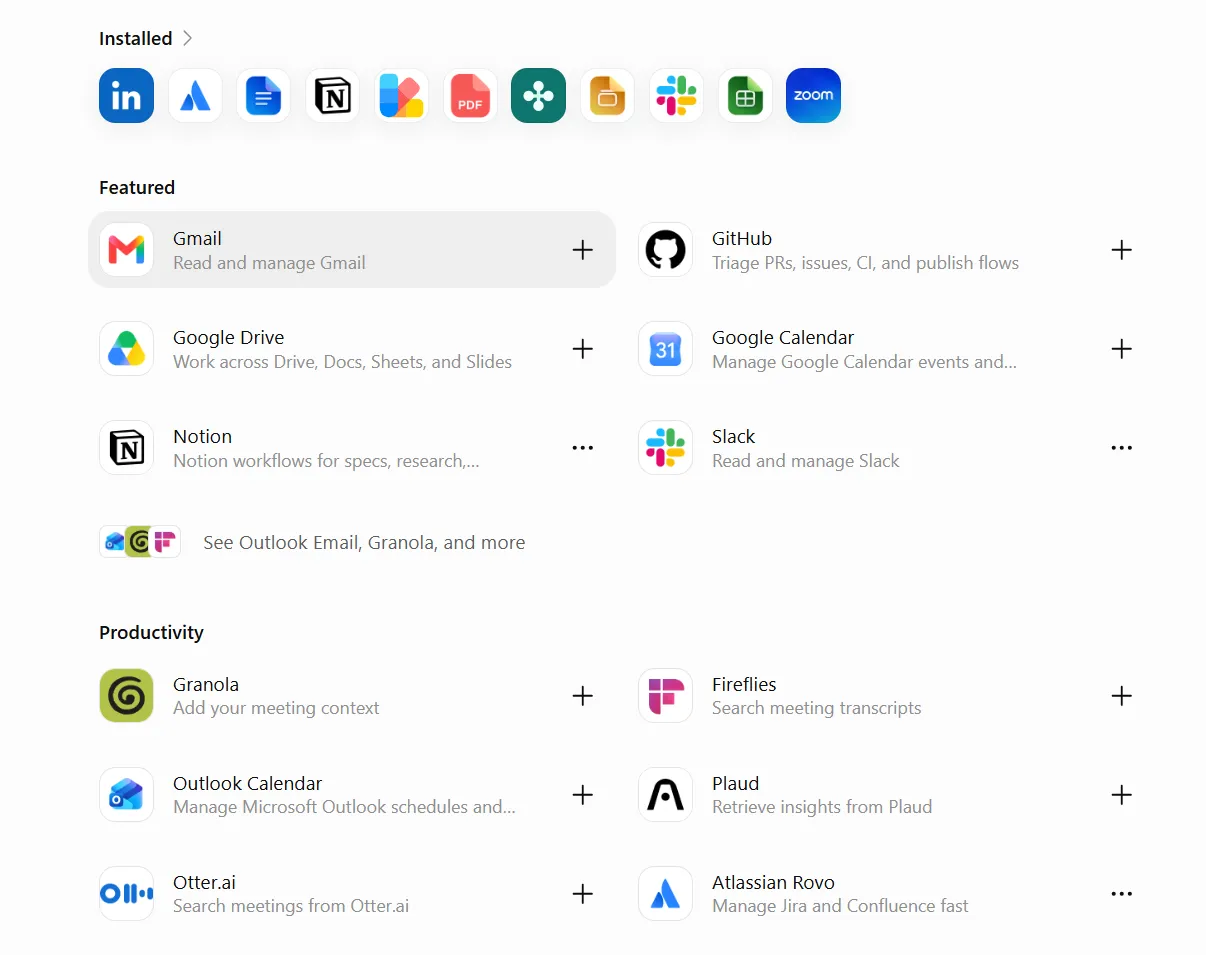Click the Productivity section heading

[151, 633]
